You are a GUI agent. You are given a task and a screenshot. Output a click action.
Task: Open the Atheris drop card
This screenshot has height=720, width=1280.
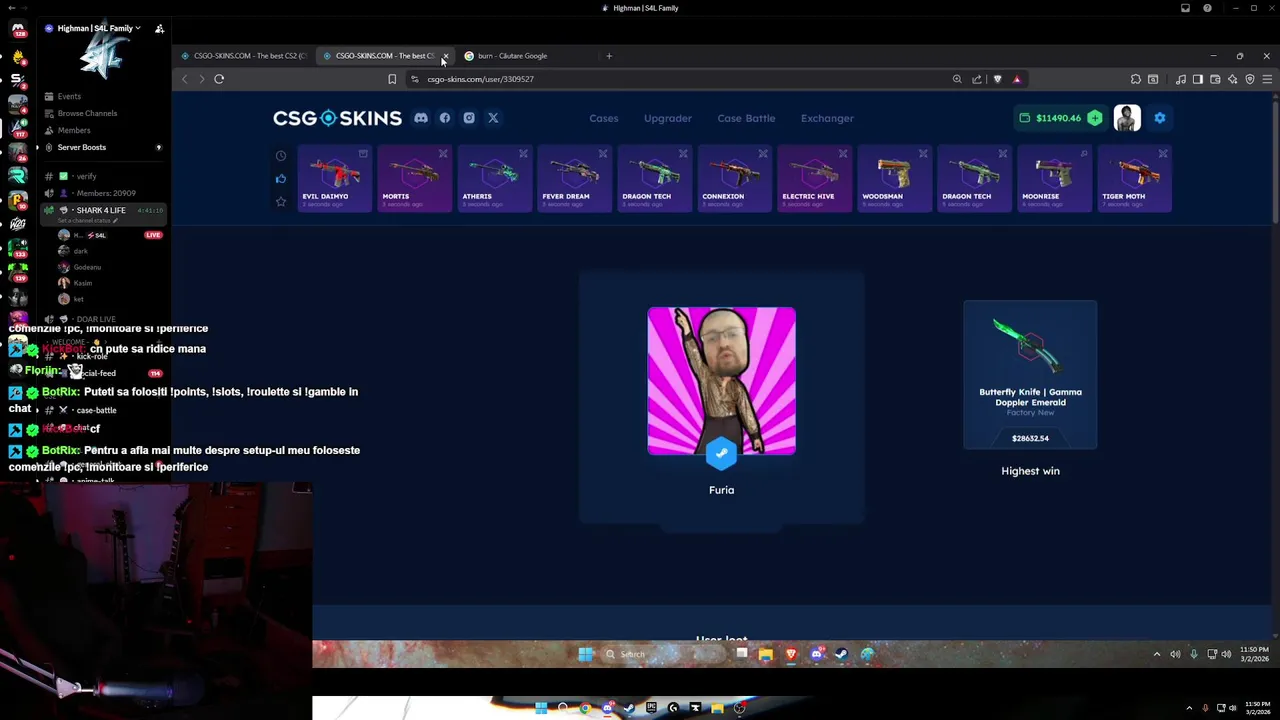pyautogui.click(x=494, y=179)
